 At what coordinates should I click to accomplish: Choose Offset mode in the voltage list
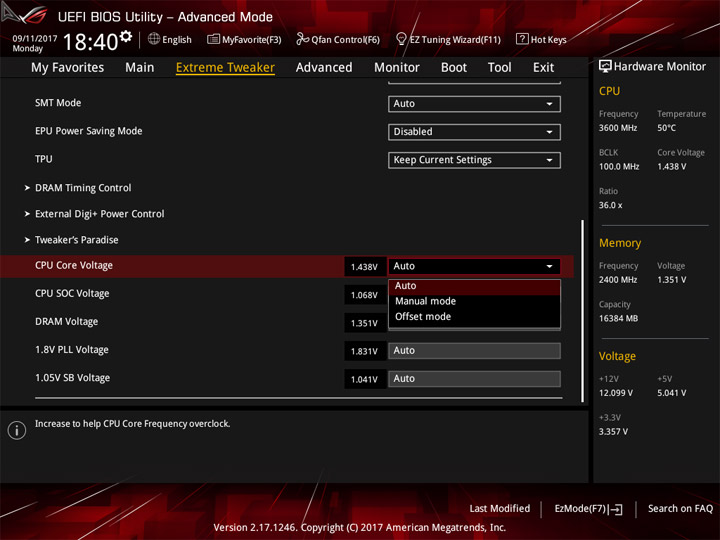[474, 317]
